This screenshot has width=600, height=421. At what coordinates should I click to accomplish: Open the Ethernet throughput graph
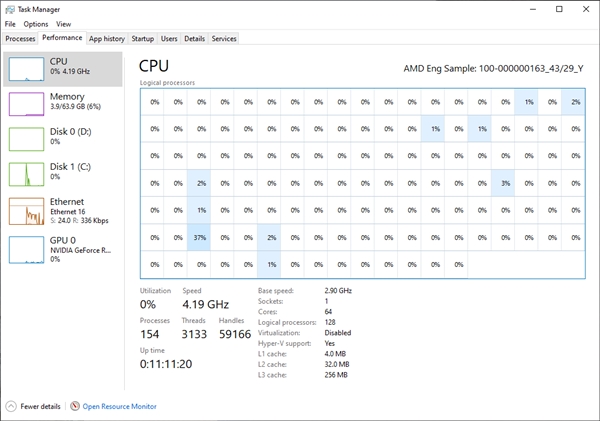pos(26,209)
